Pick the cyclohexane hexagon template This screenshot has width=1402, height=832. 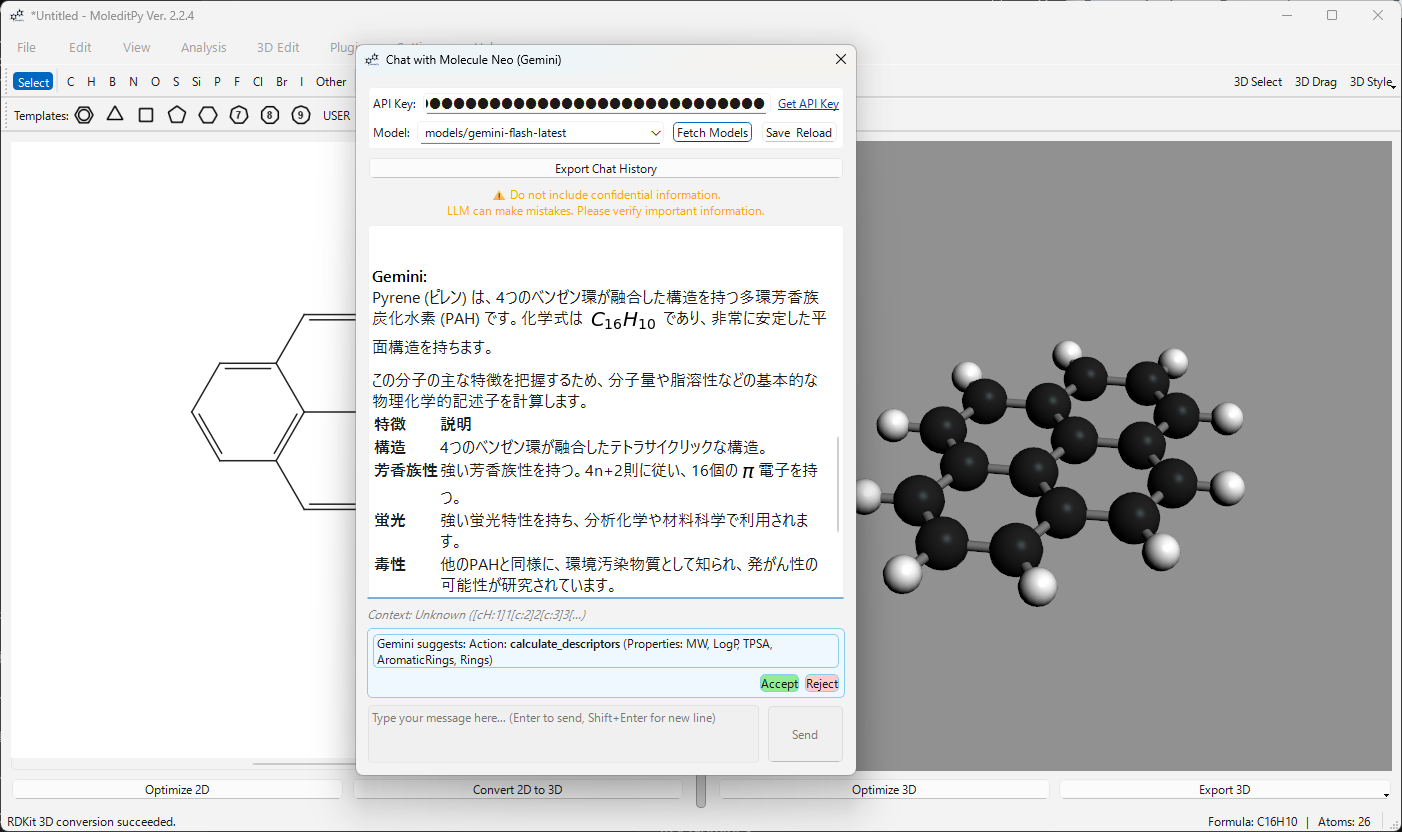(208, 115)
